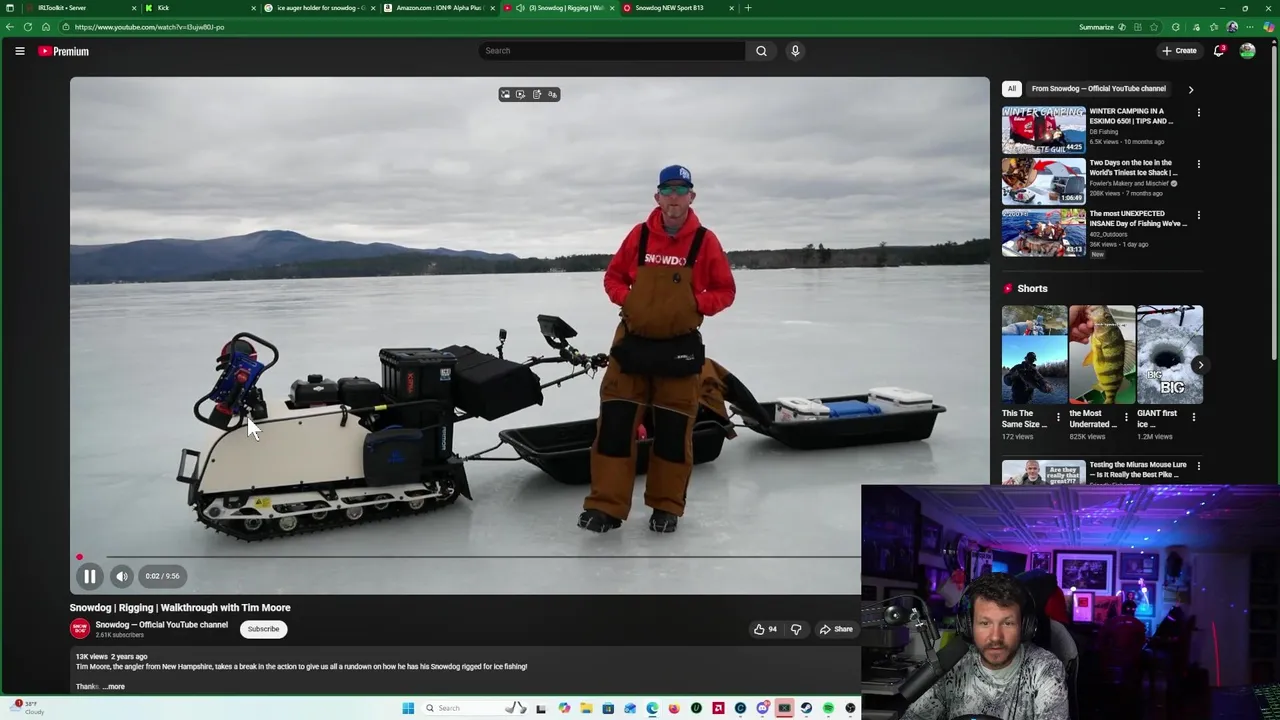The image size is (1280, 720).
Task: Open the YouTube hamburger guide menu
Action: coord(20,51)
